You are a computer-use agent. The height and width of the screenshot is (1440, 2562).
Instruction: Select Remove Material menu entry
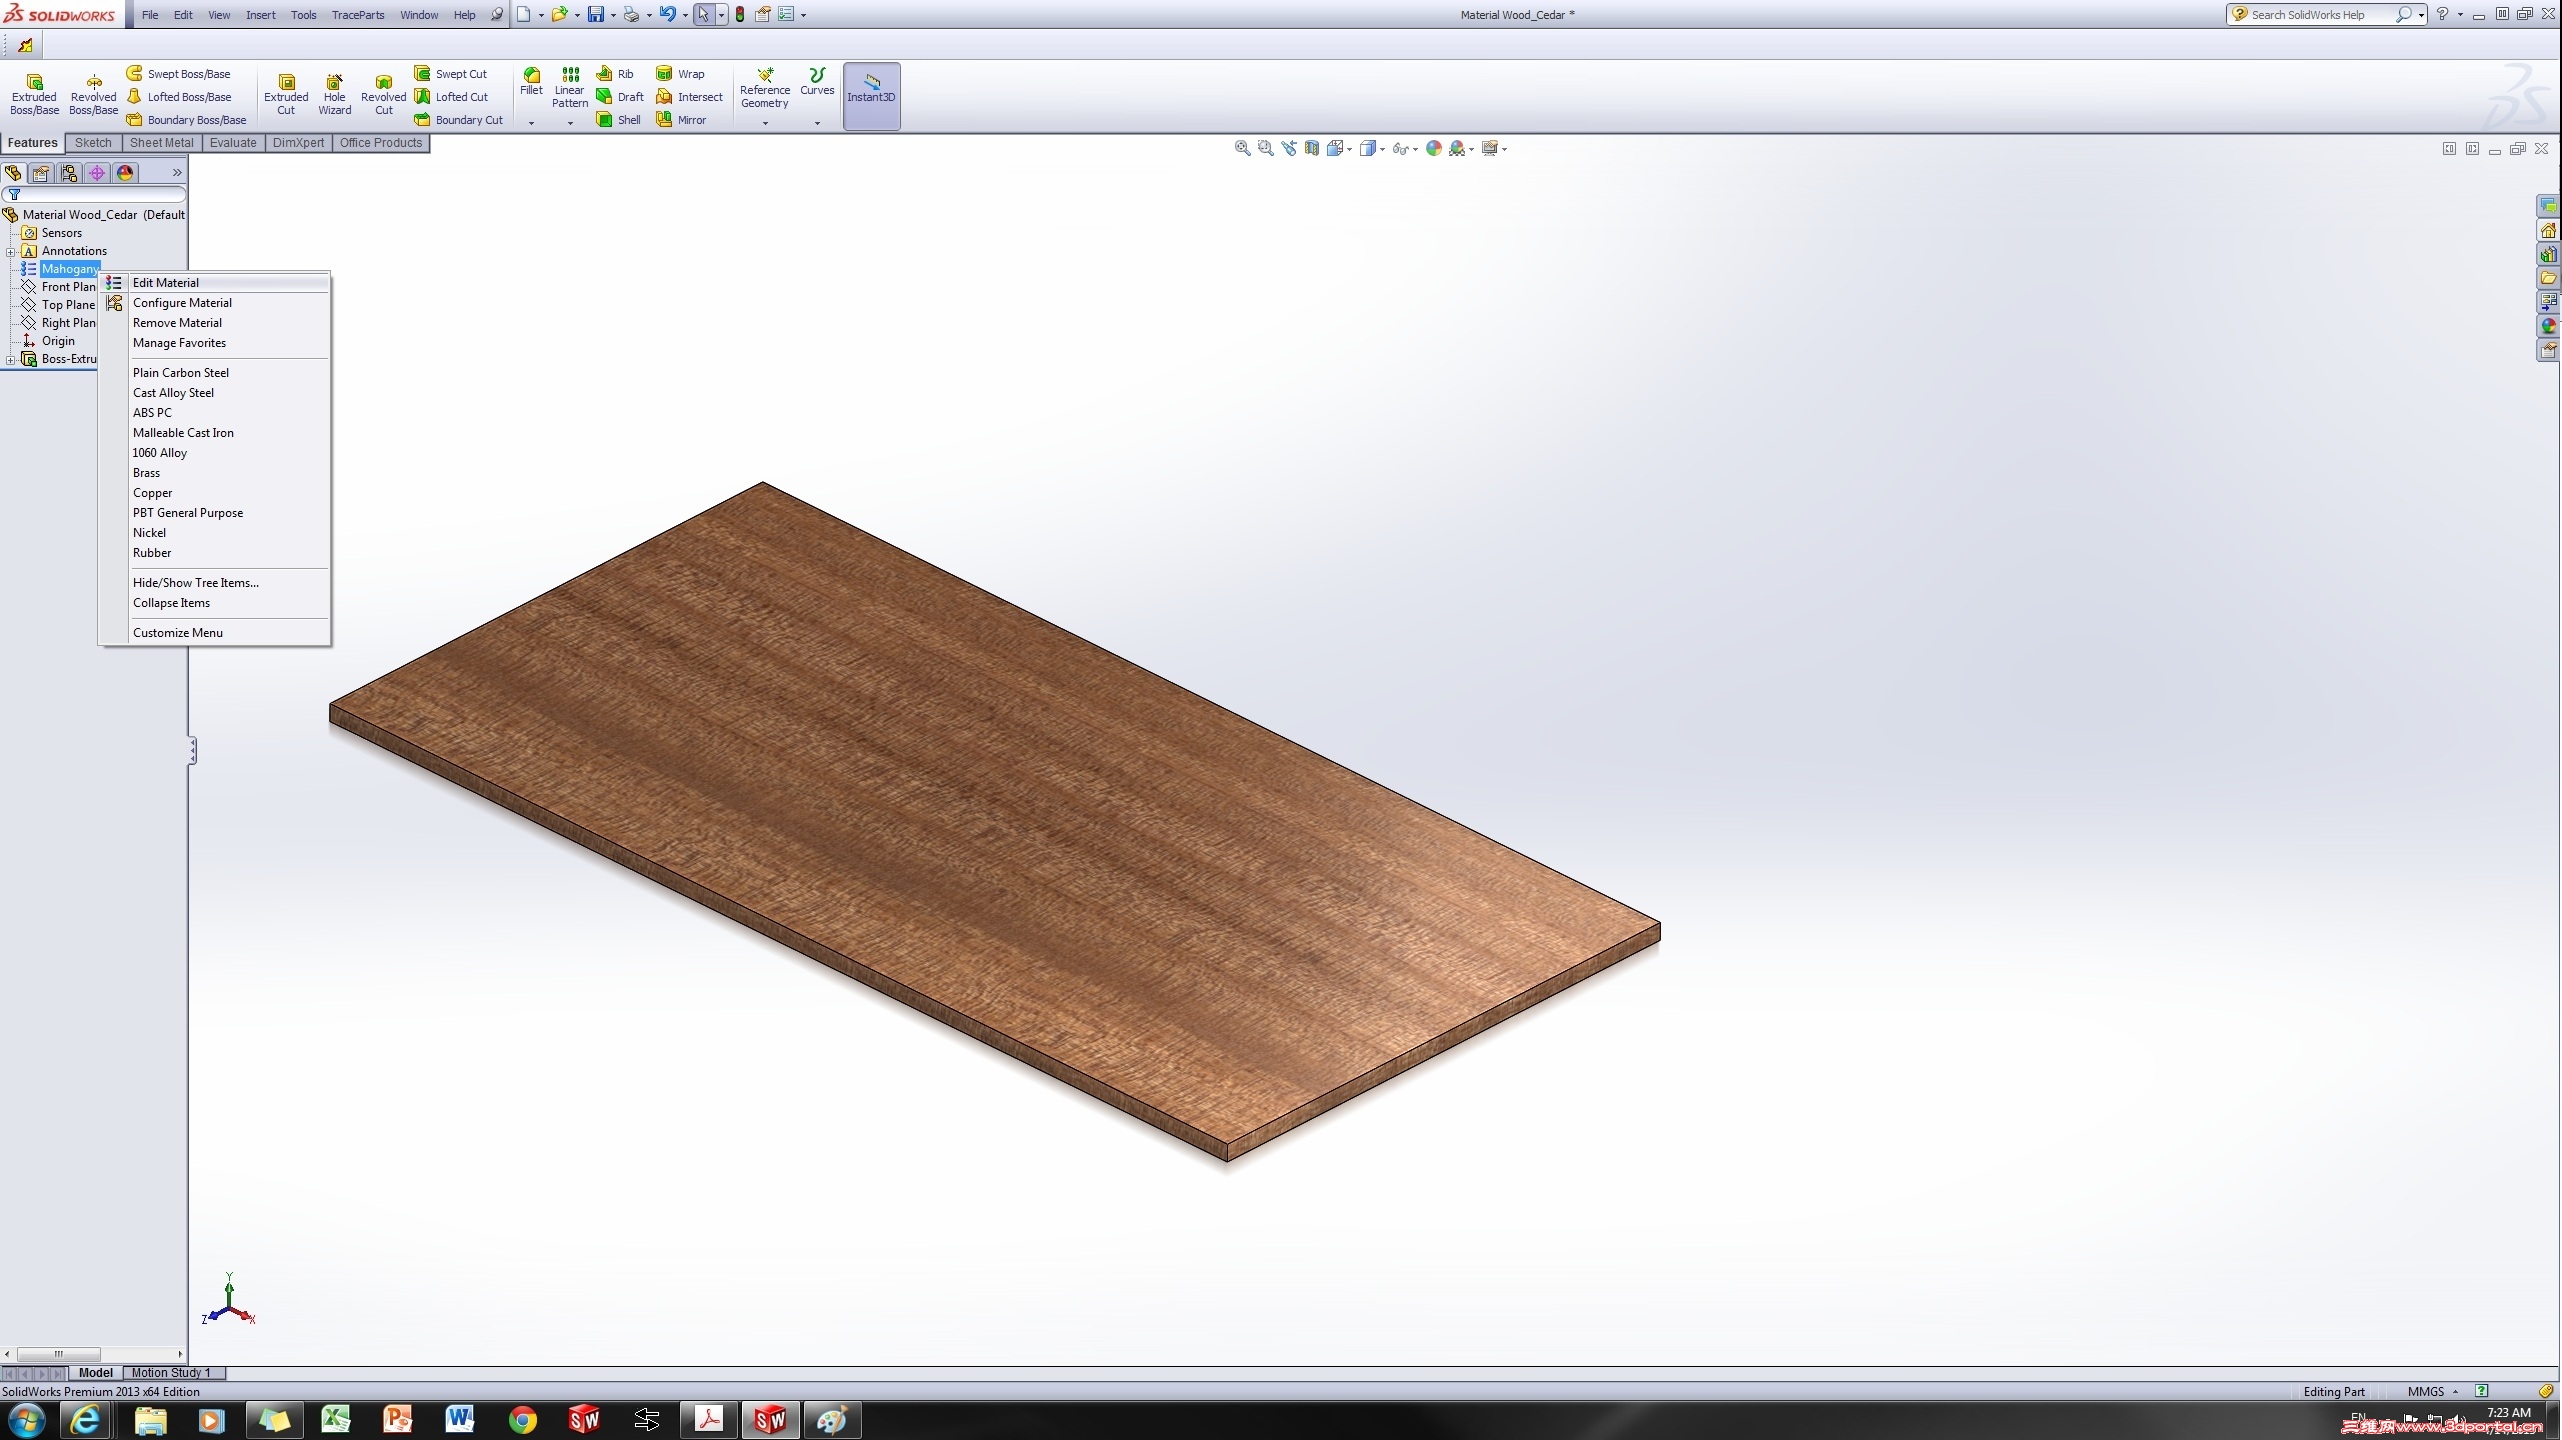tap(217, 323)
